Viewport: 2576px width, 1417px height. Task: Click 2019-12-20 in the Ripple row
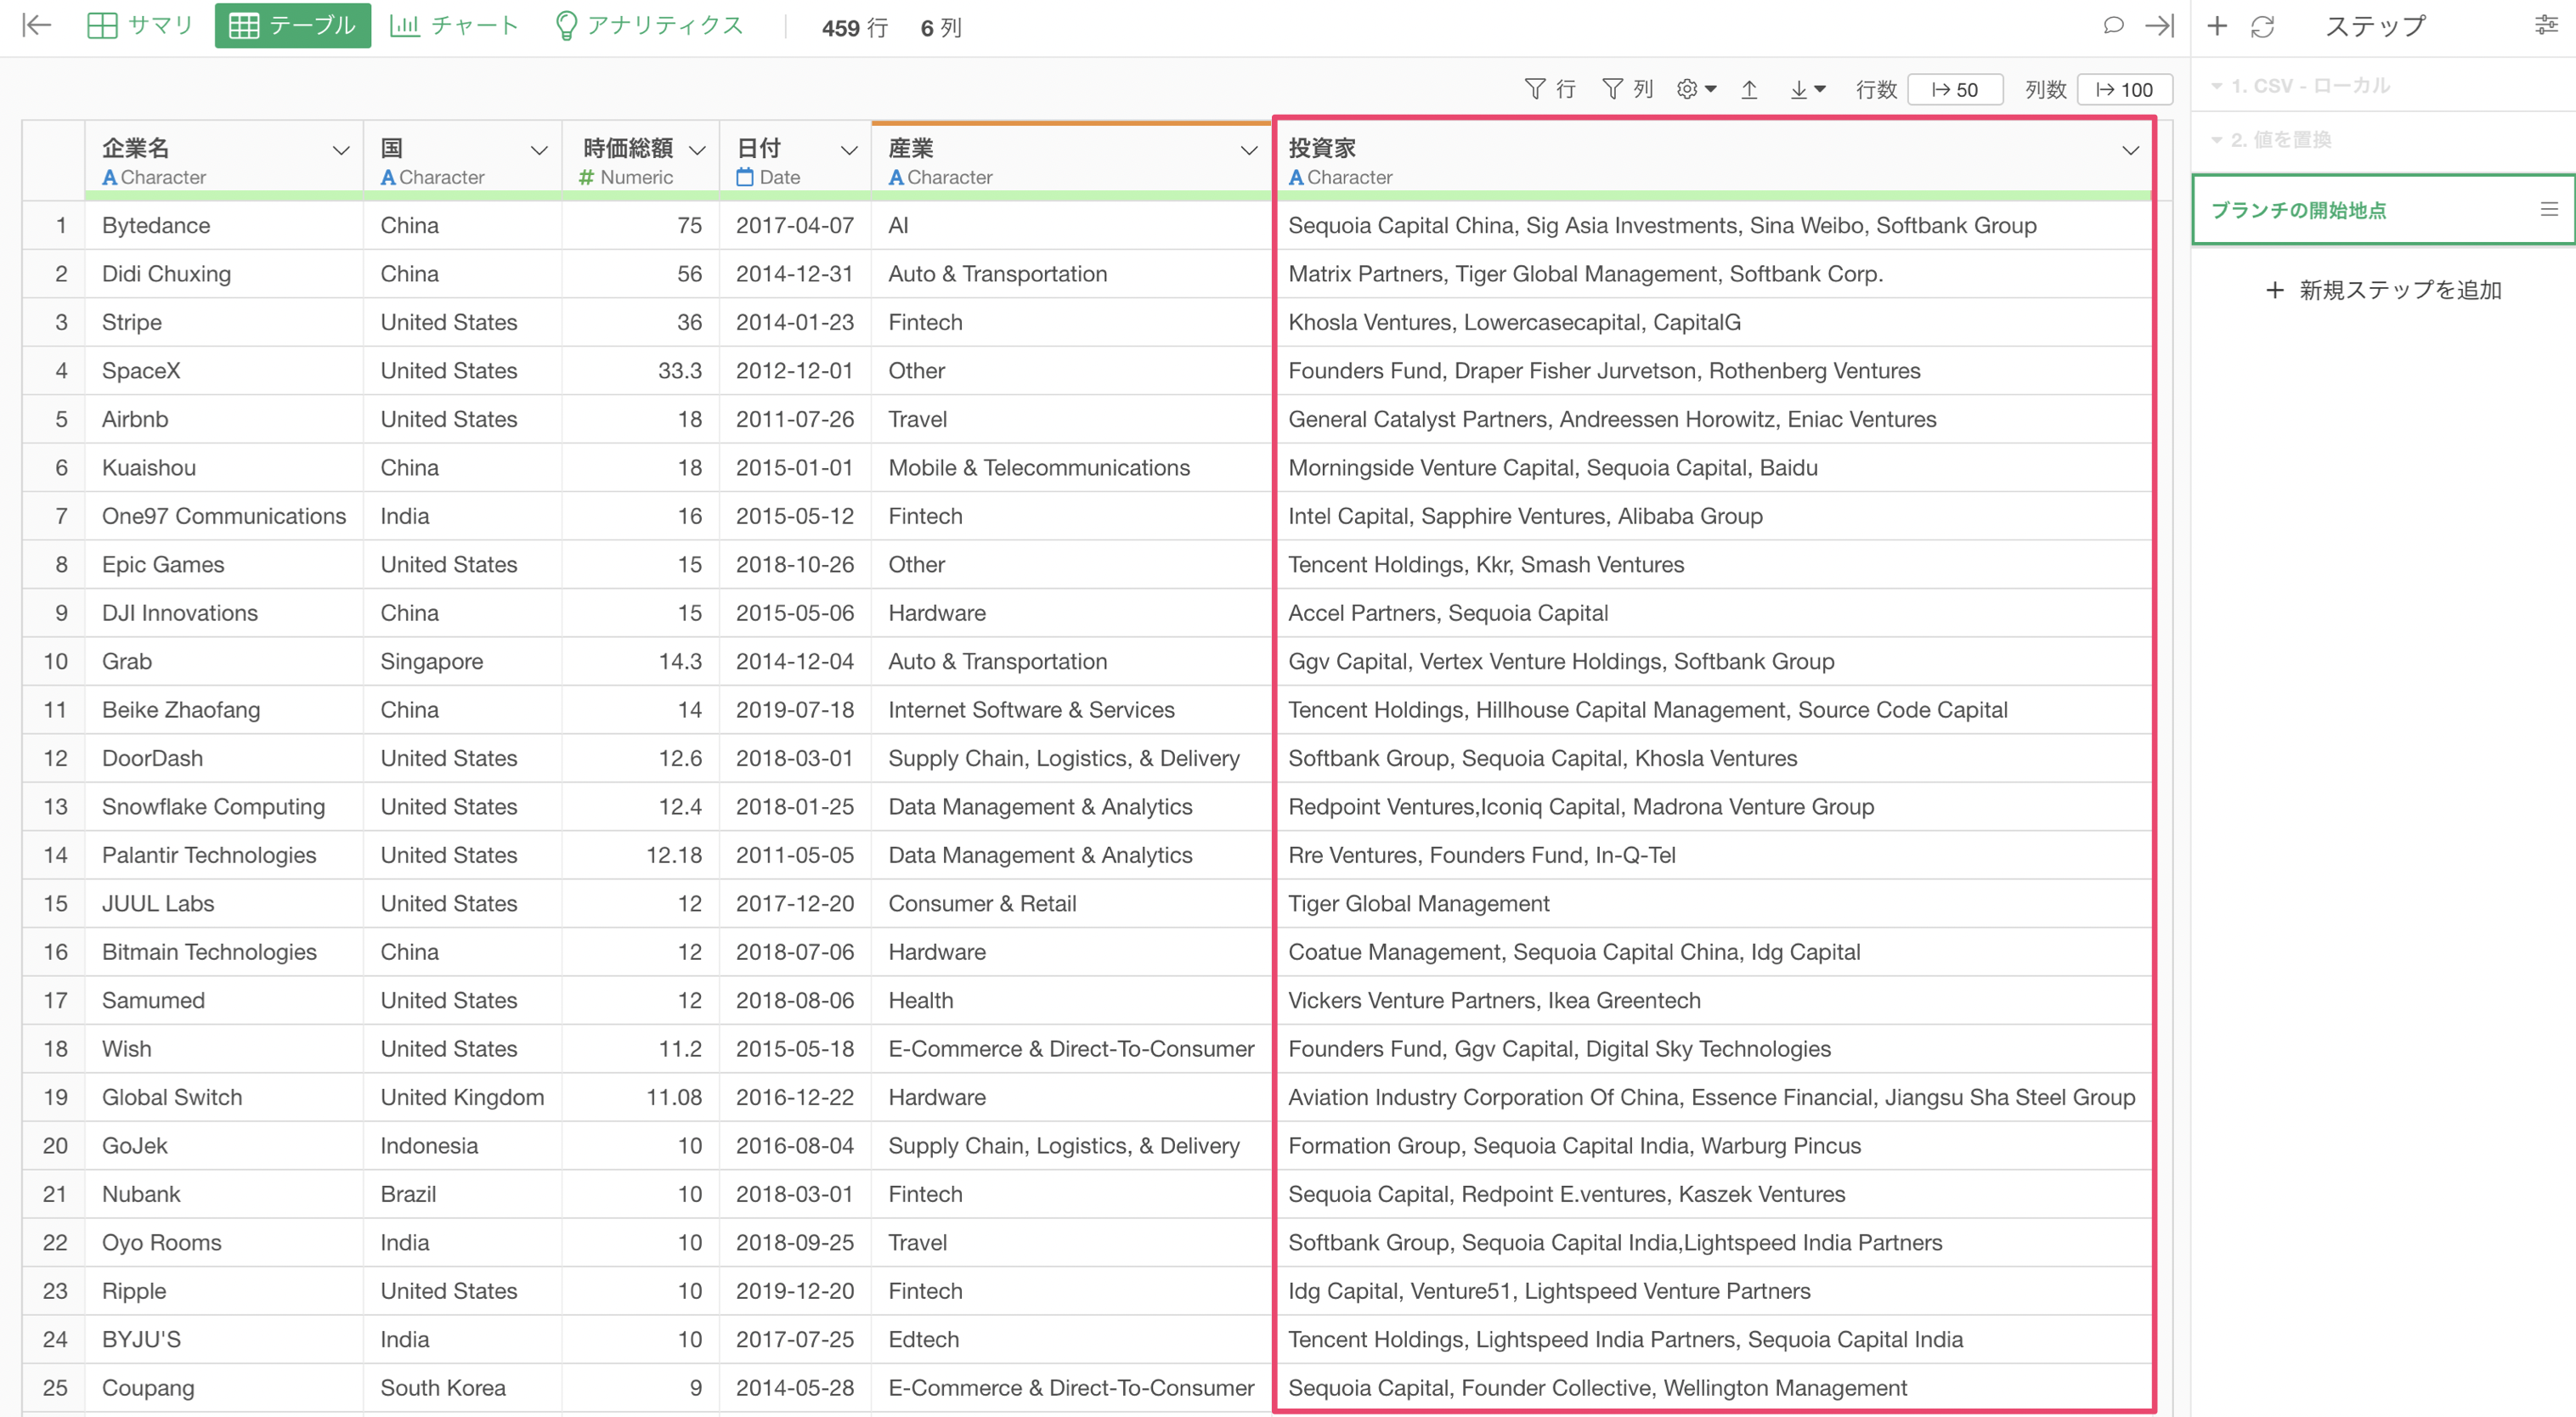pos(795,1292)
